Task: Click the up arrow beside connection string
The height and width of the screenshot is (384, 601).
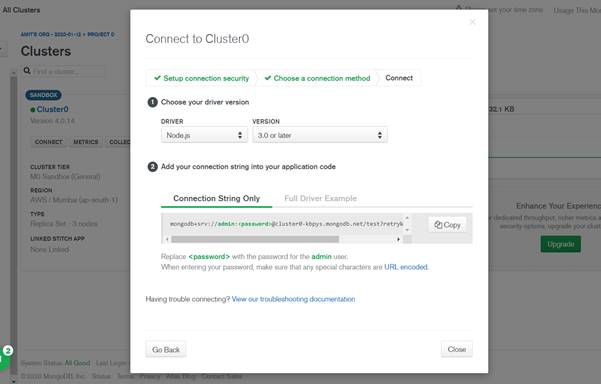Action: (407, 218)
